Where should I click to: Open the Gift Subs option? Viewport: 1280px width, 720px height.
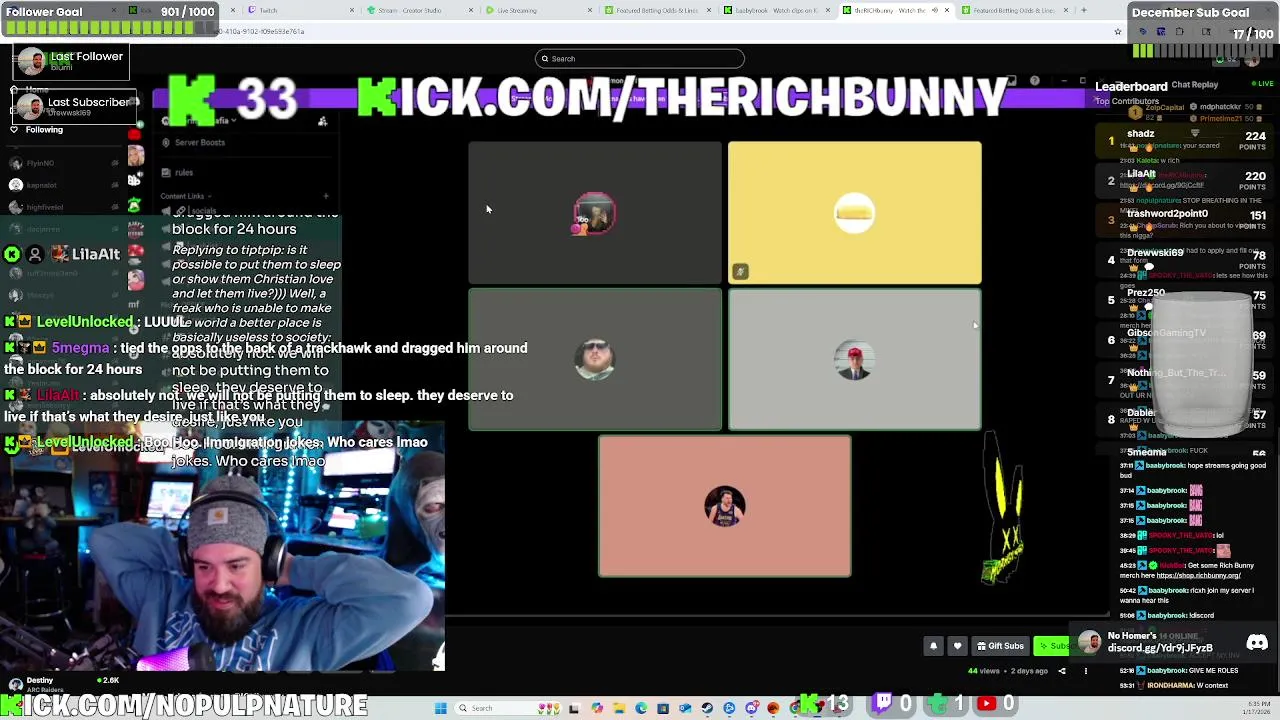click(x=1000, y=646)
